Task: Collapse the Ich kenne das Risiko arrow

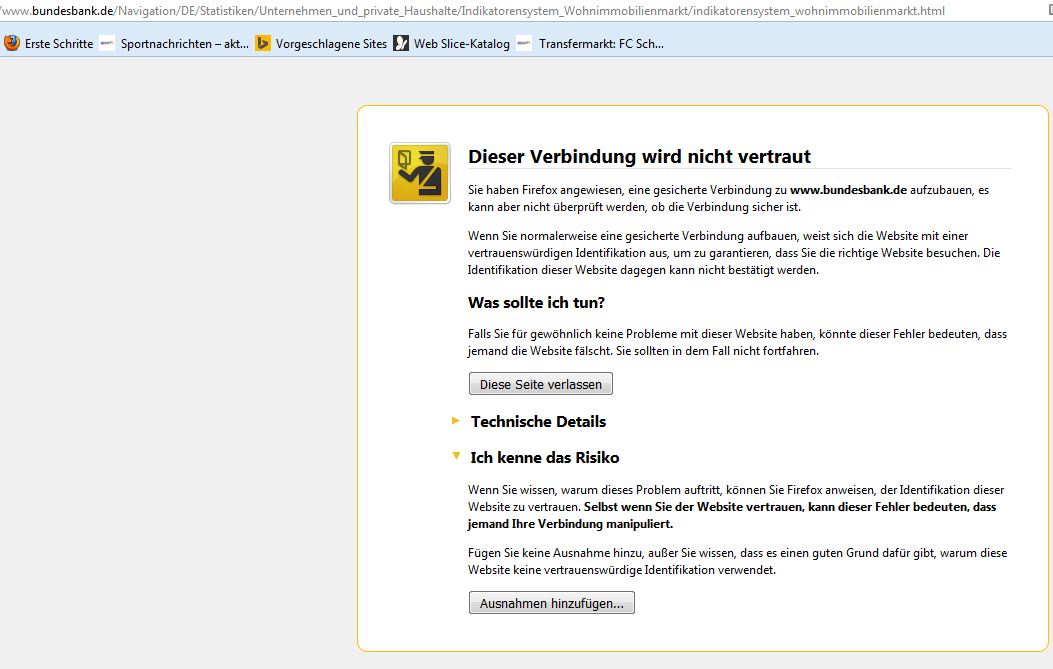Action: pyautogui.click(x=456, y=456)
